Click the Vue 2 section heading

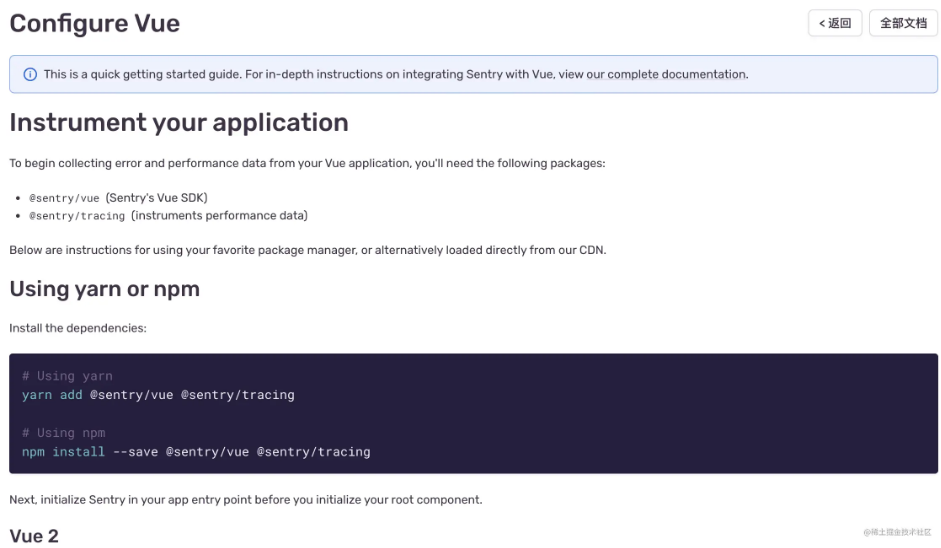(34, 536)
